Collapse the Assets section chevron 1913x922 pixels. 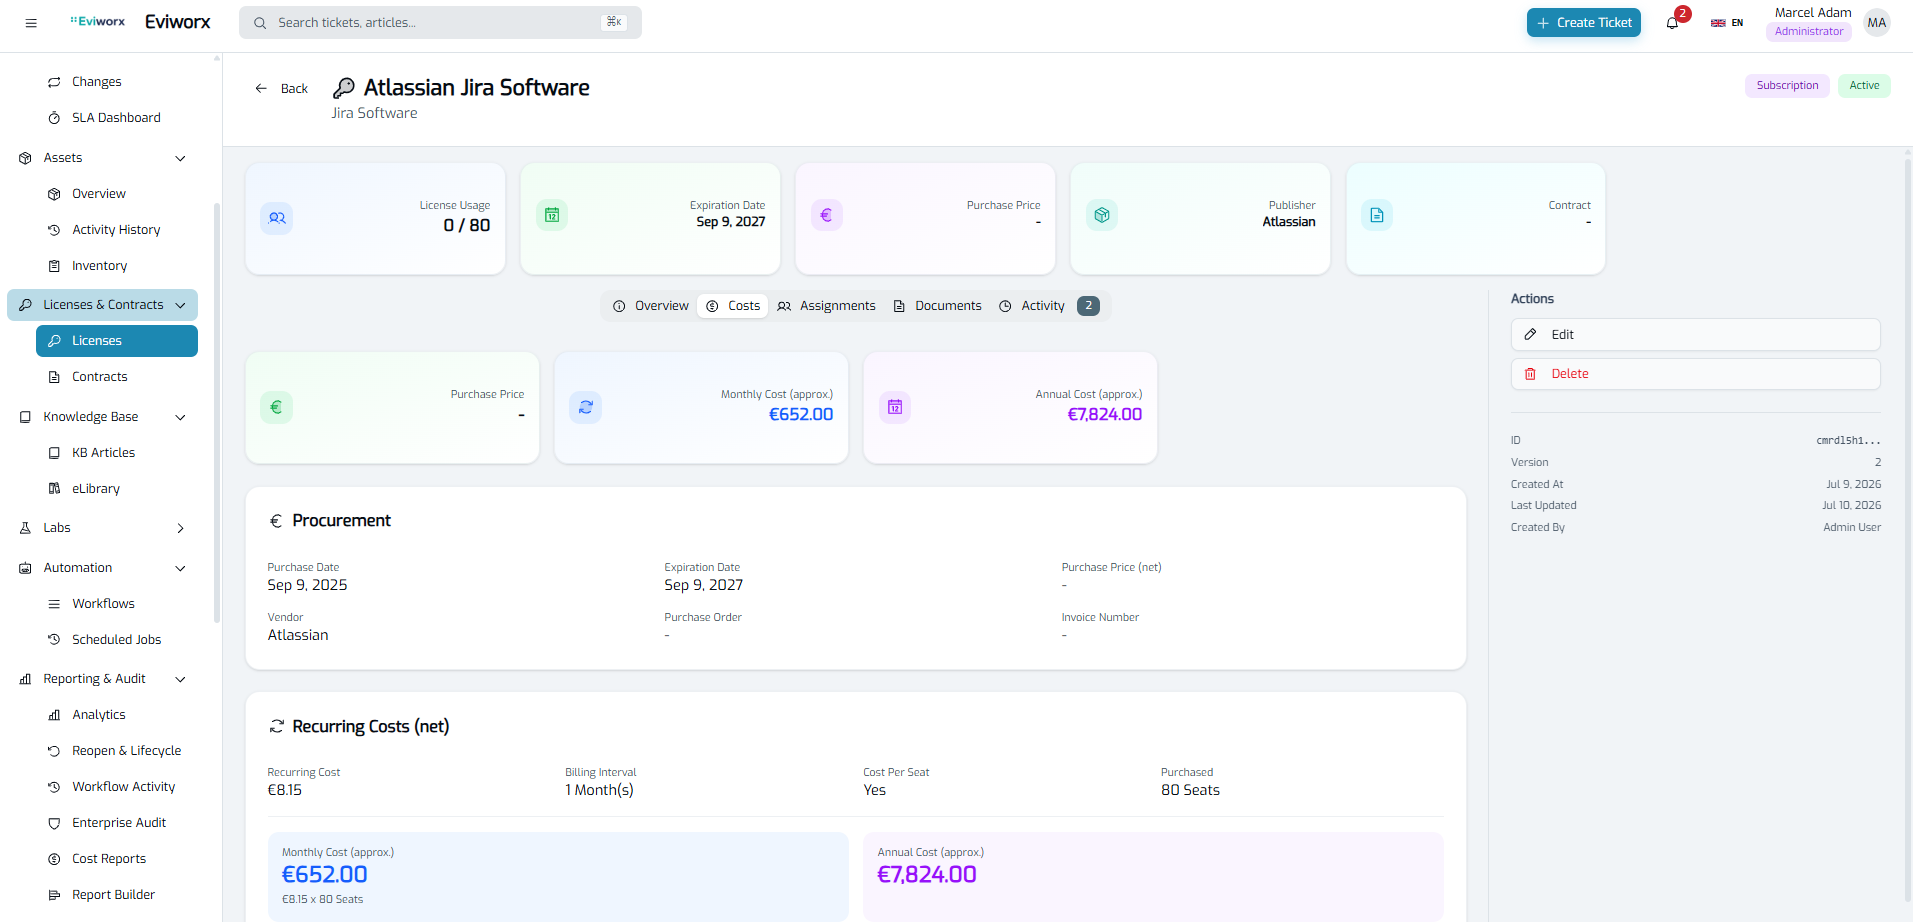click(x=181, y=158)
